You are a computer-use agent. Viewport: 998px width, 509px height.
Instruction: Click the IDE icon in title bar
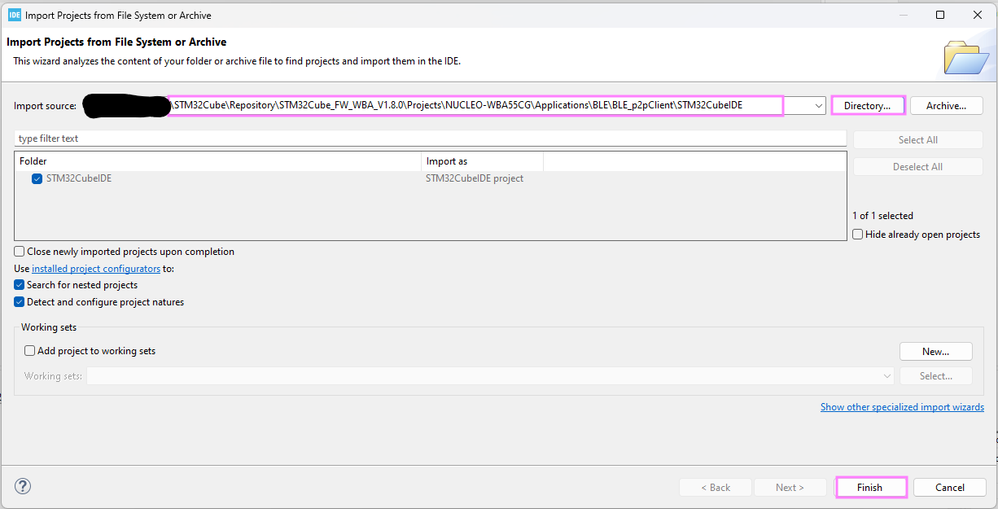15,15
